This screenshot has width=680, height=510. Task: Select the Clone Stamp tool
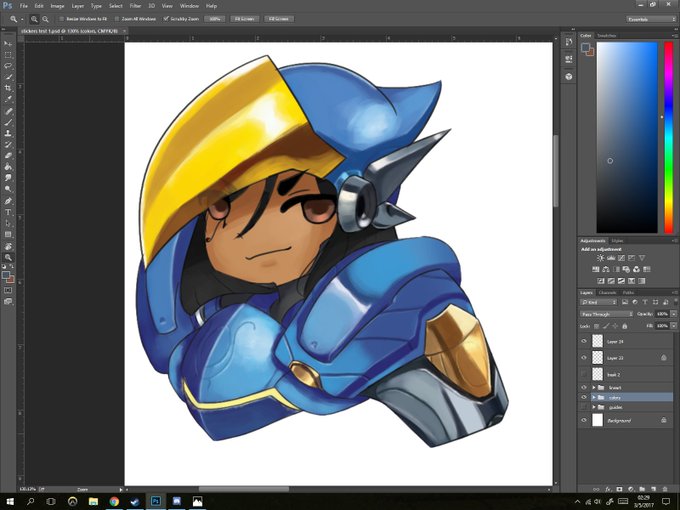pos(8,134)
